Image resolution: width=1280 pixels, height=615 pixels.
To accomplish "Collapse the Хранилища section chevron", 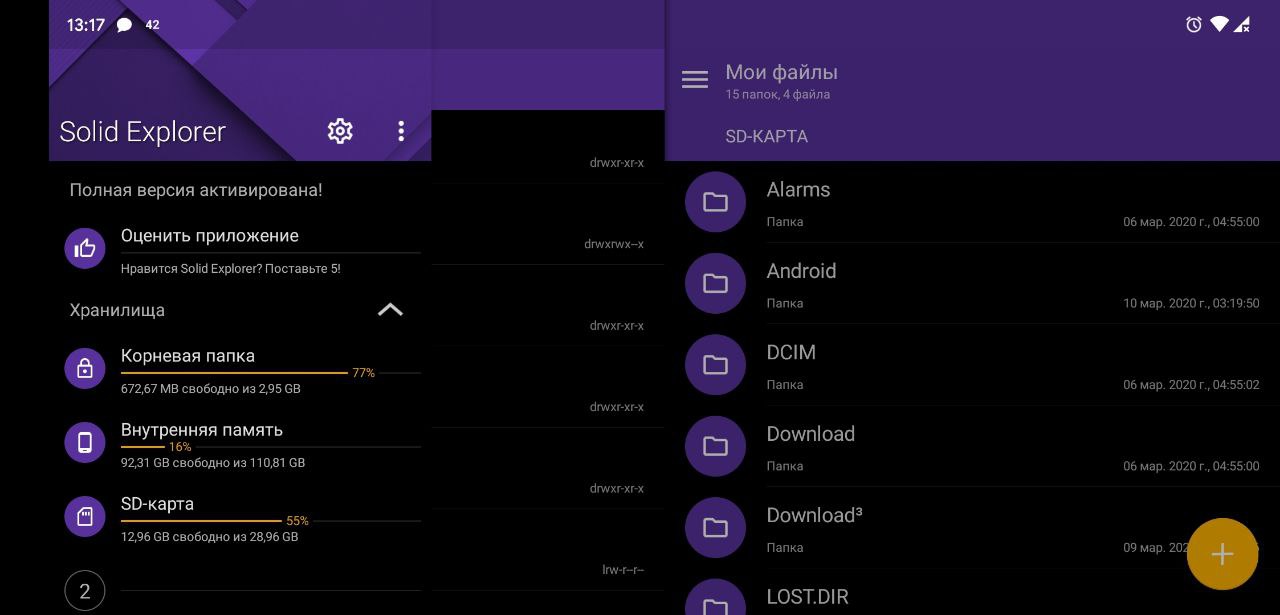I will (390, 310).
